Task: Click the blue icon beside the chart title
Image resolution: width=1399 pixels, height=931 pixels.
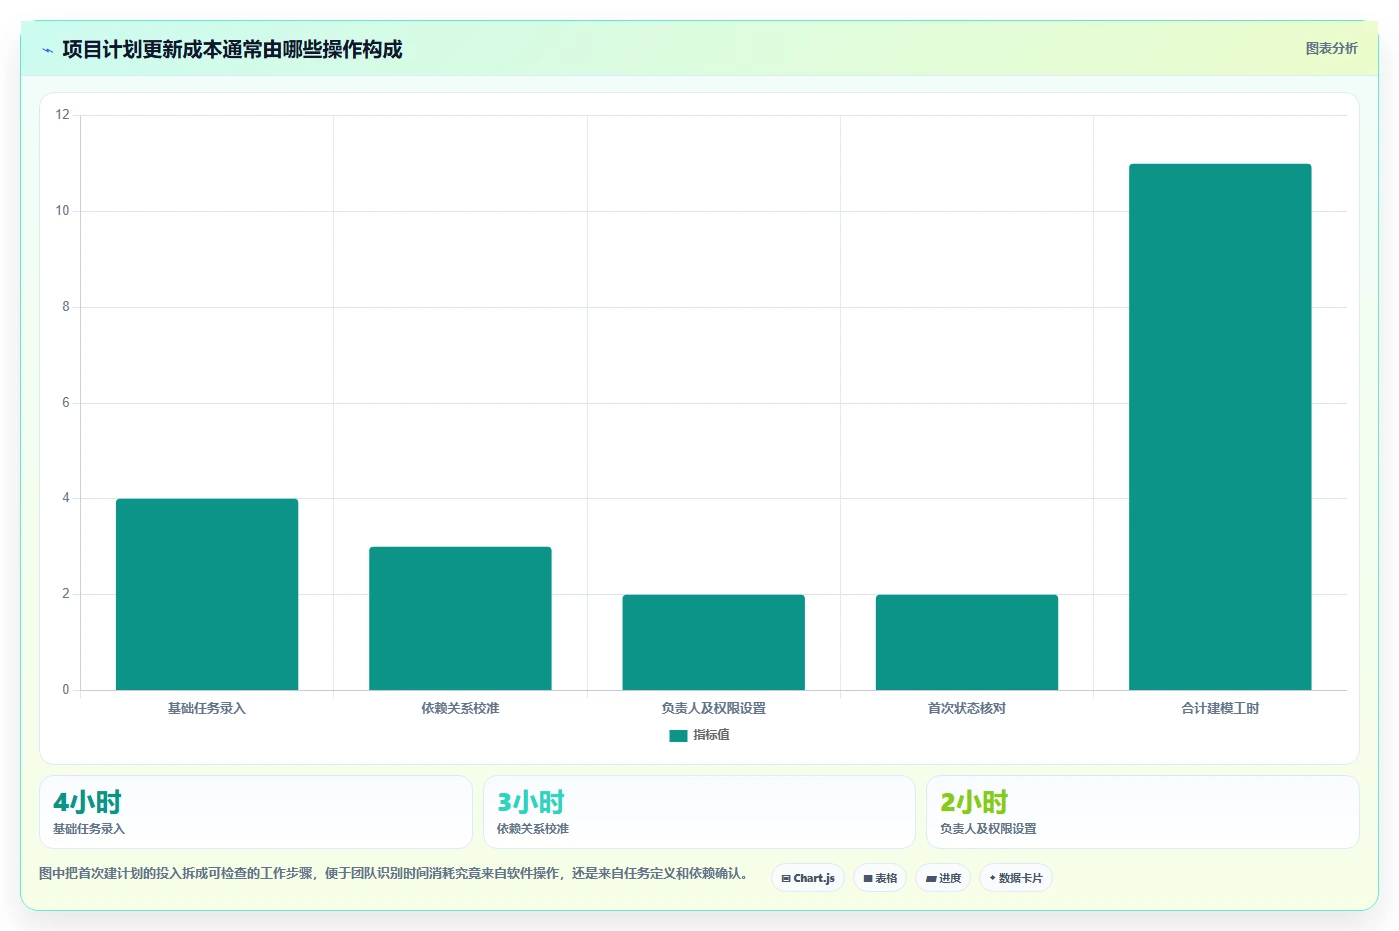Action: click(x=47, y=50)
